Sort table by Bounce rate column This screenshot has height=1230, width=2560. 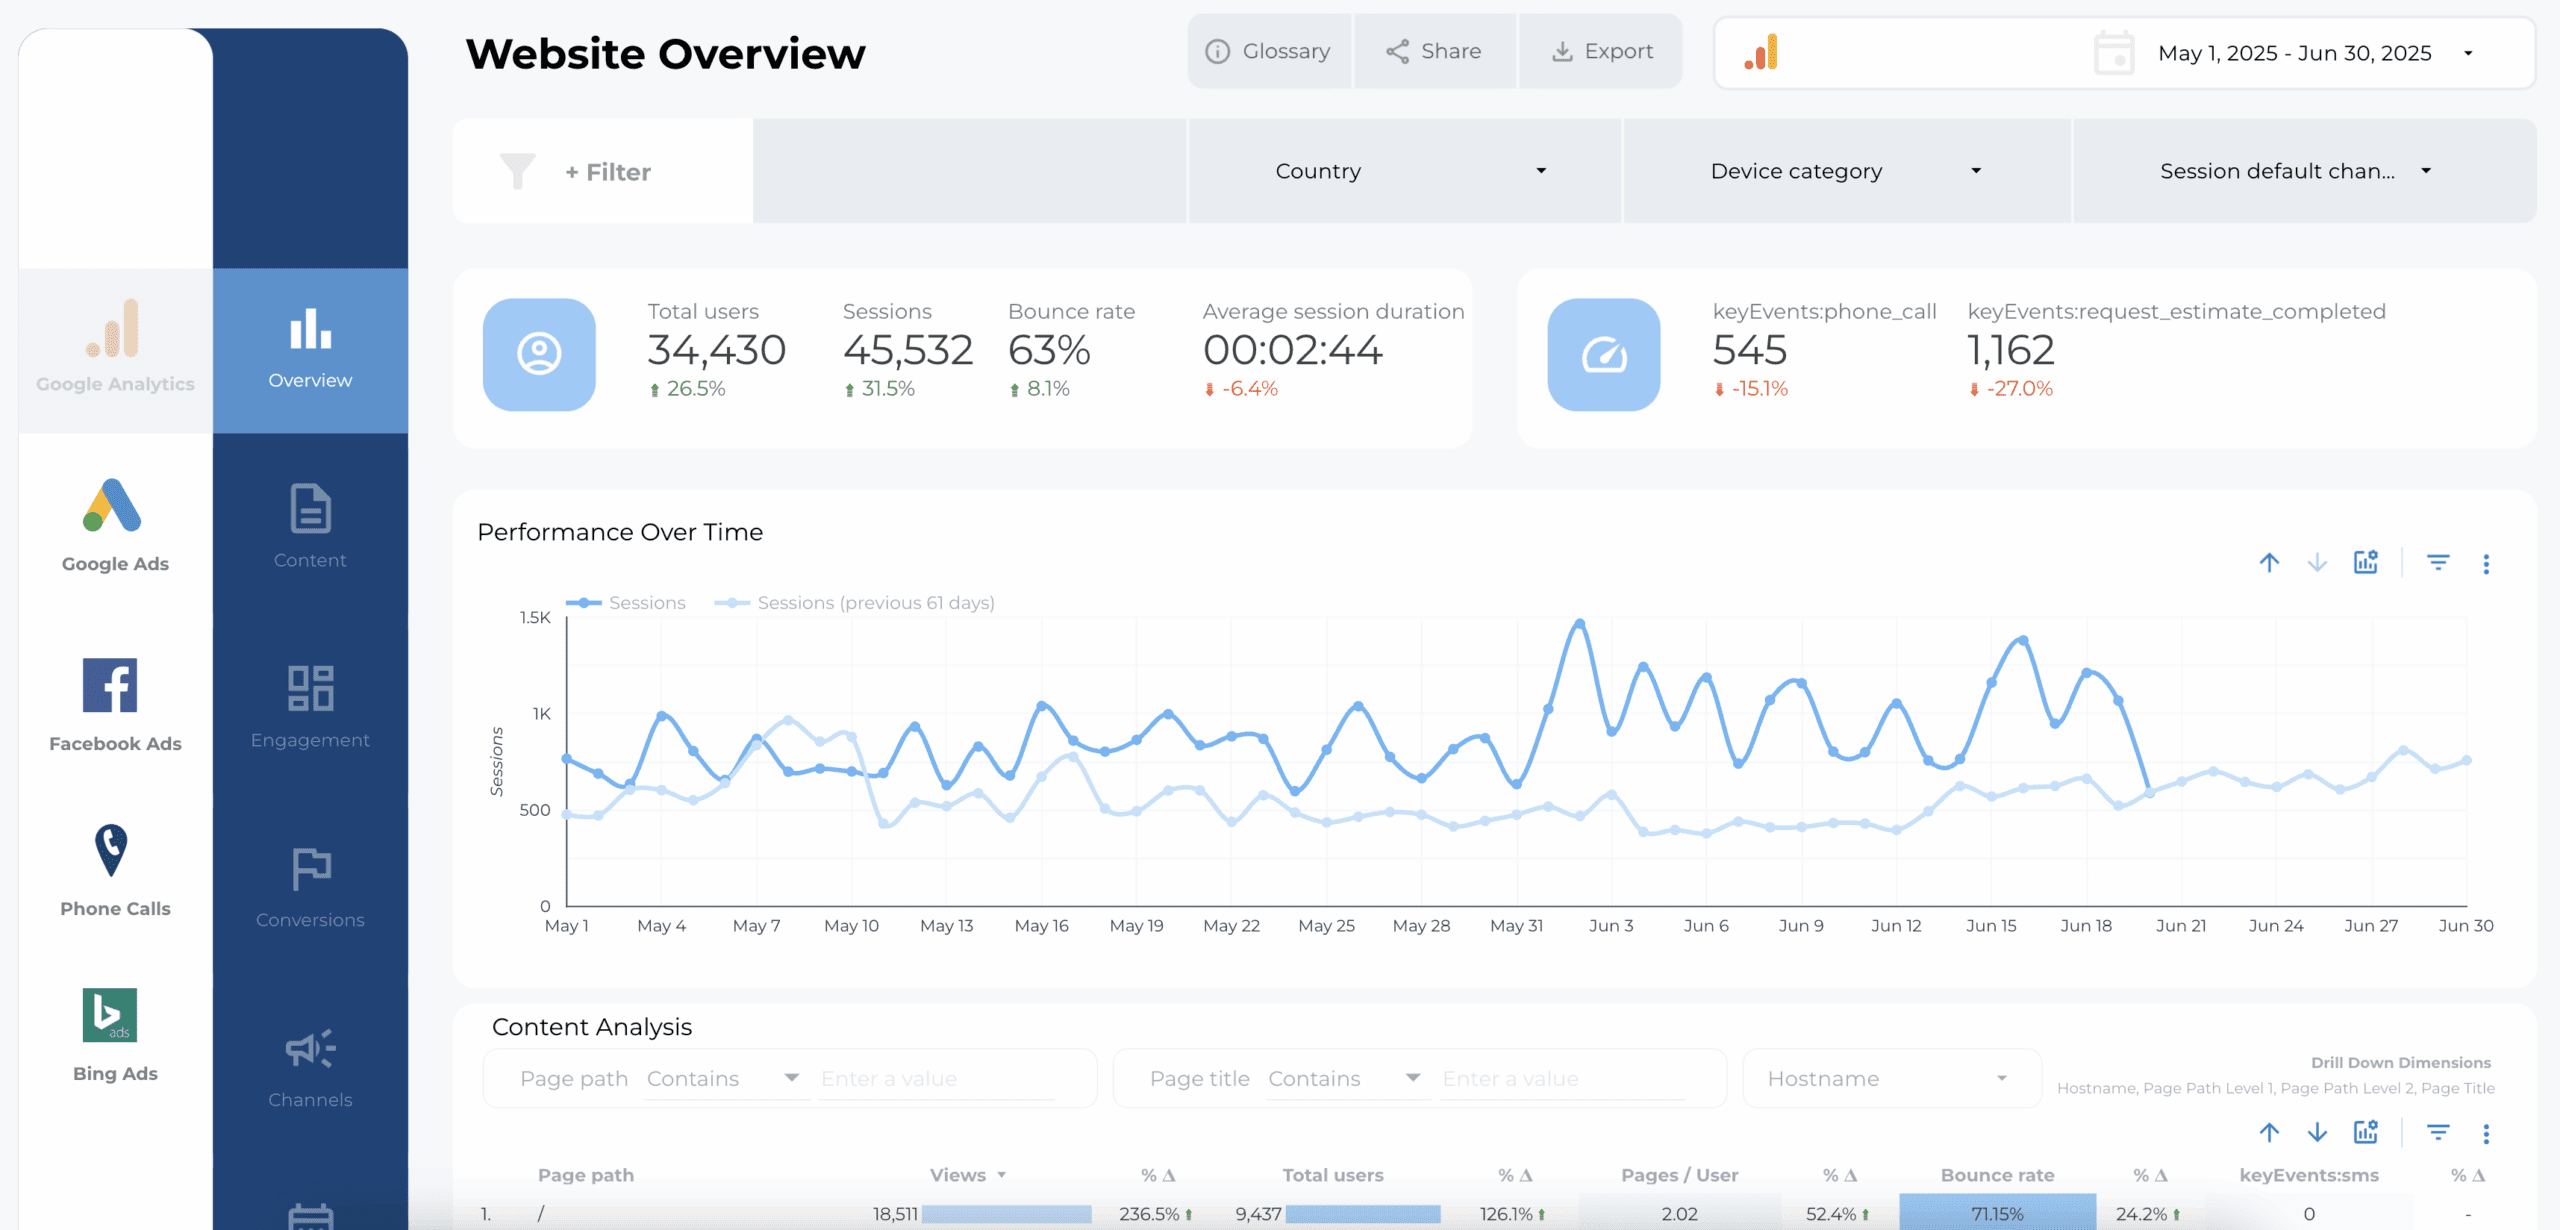pyautogui.click(x=1997, y=1175)
